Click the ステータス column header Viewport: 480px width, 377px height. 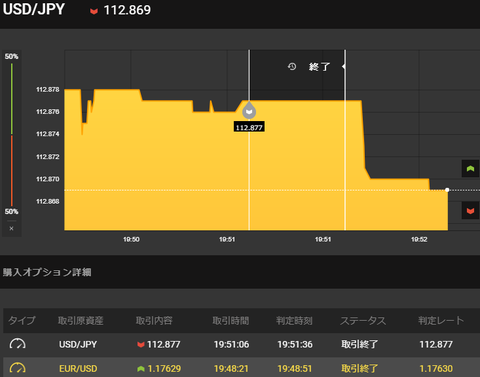(363, 321)
